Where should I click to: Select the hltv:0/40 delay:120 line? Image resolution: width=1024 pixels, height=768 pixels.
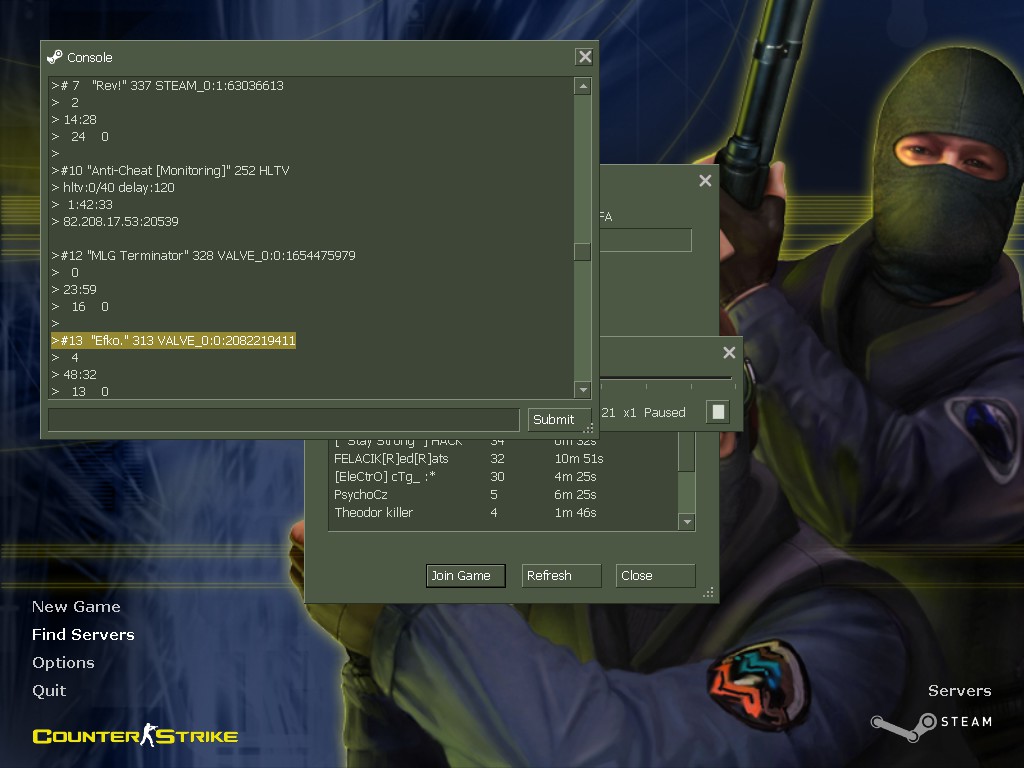tap(113, 187)
